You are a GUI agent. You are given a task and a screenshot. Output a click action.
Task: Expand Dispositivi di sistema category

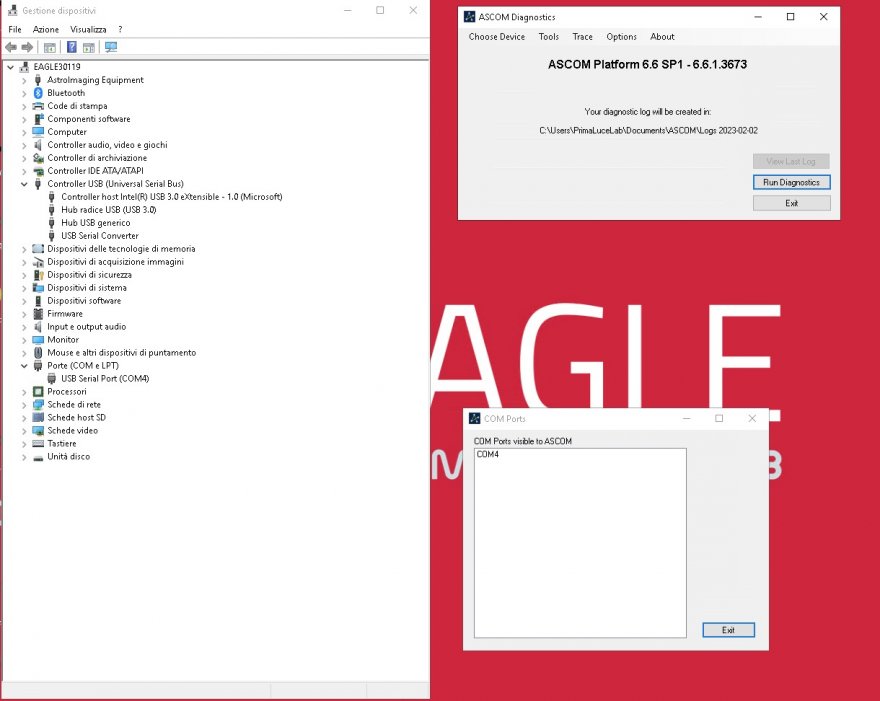(24, 288)
